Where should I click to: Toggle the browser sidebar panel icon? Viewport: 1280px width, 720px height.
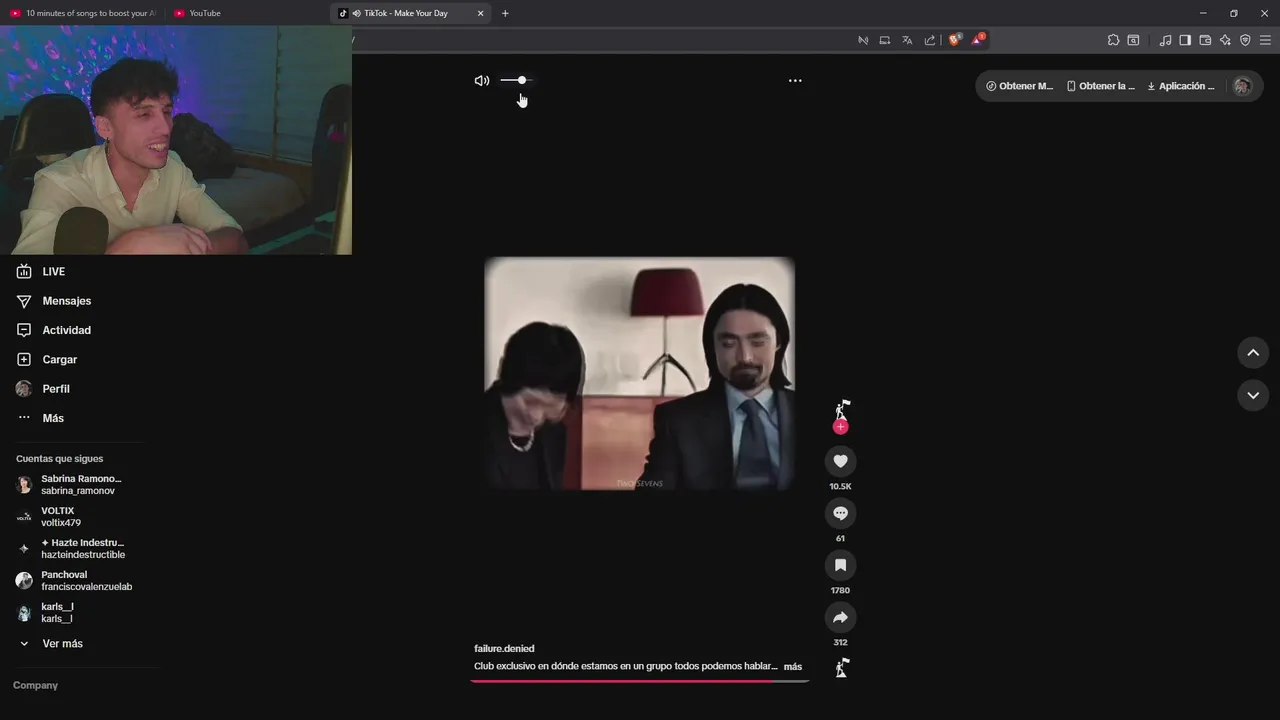1185,40
